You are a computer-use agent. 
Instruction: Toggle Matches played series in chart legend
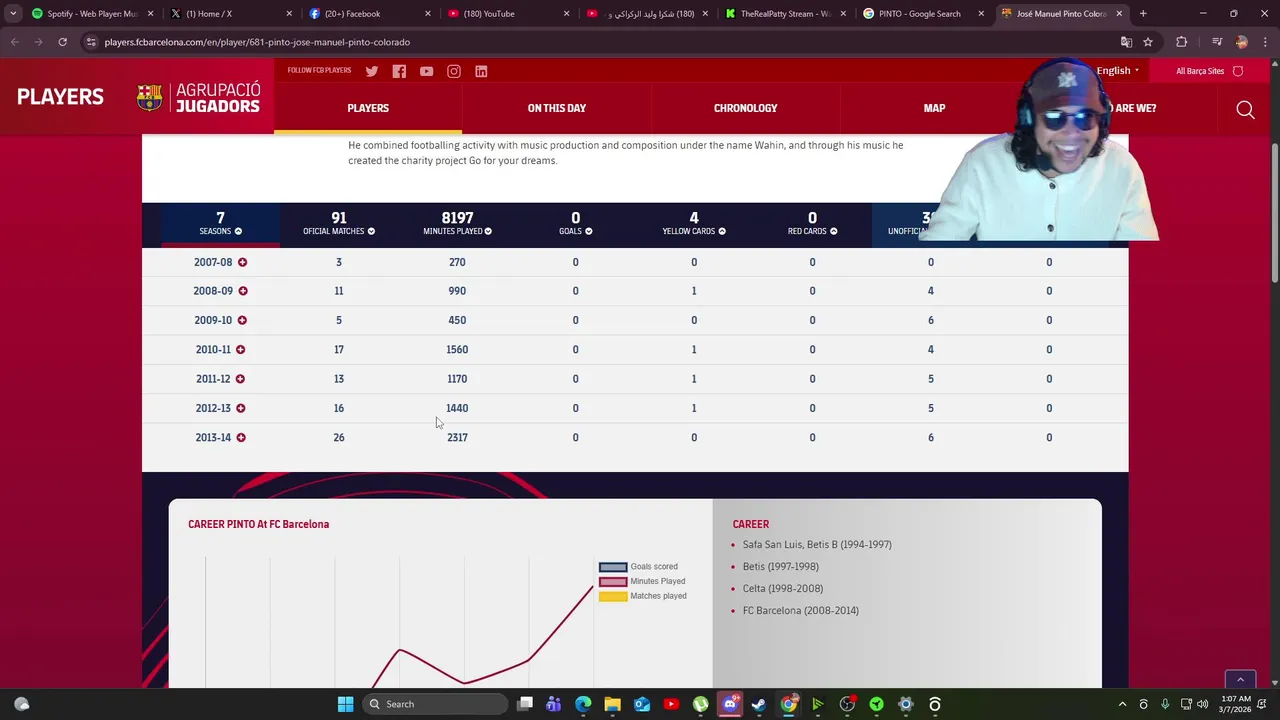[642, 596]
